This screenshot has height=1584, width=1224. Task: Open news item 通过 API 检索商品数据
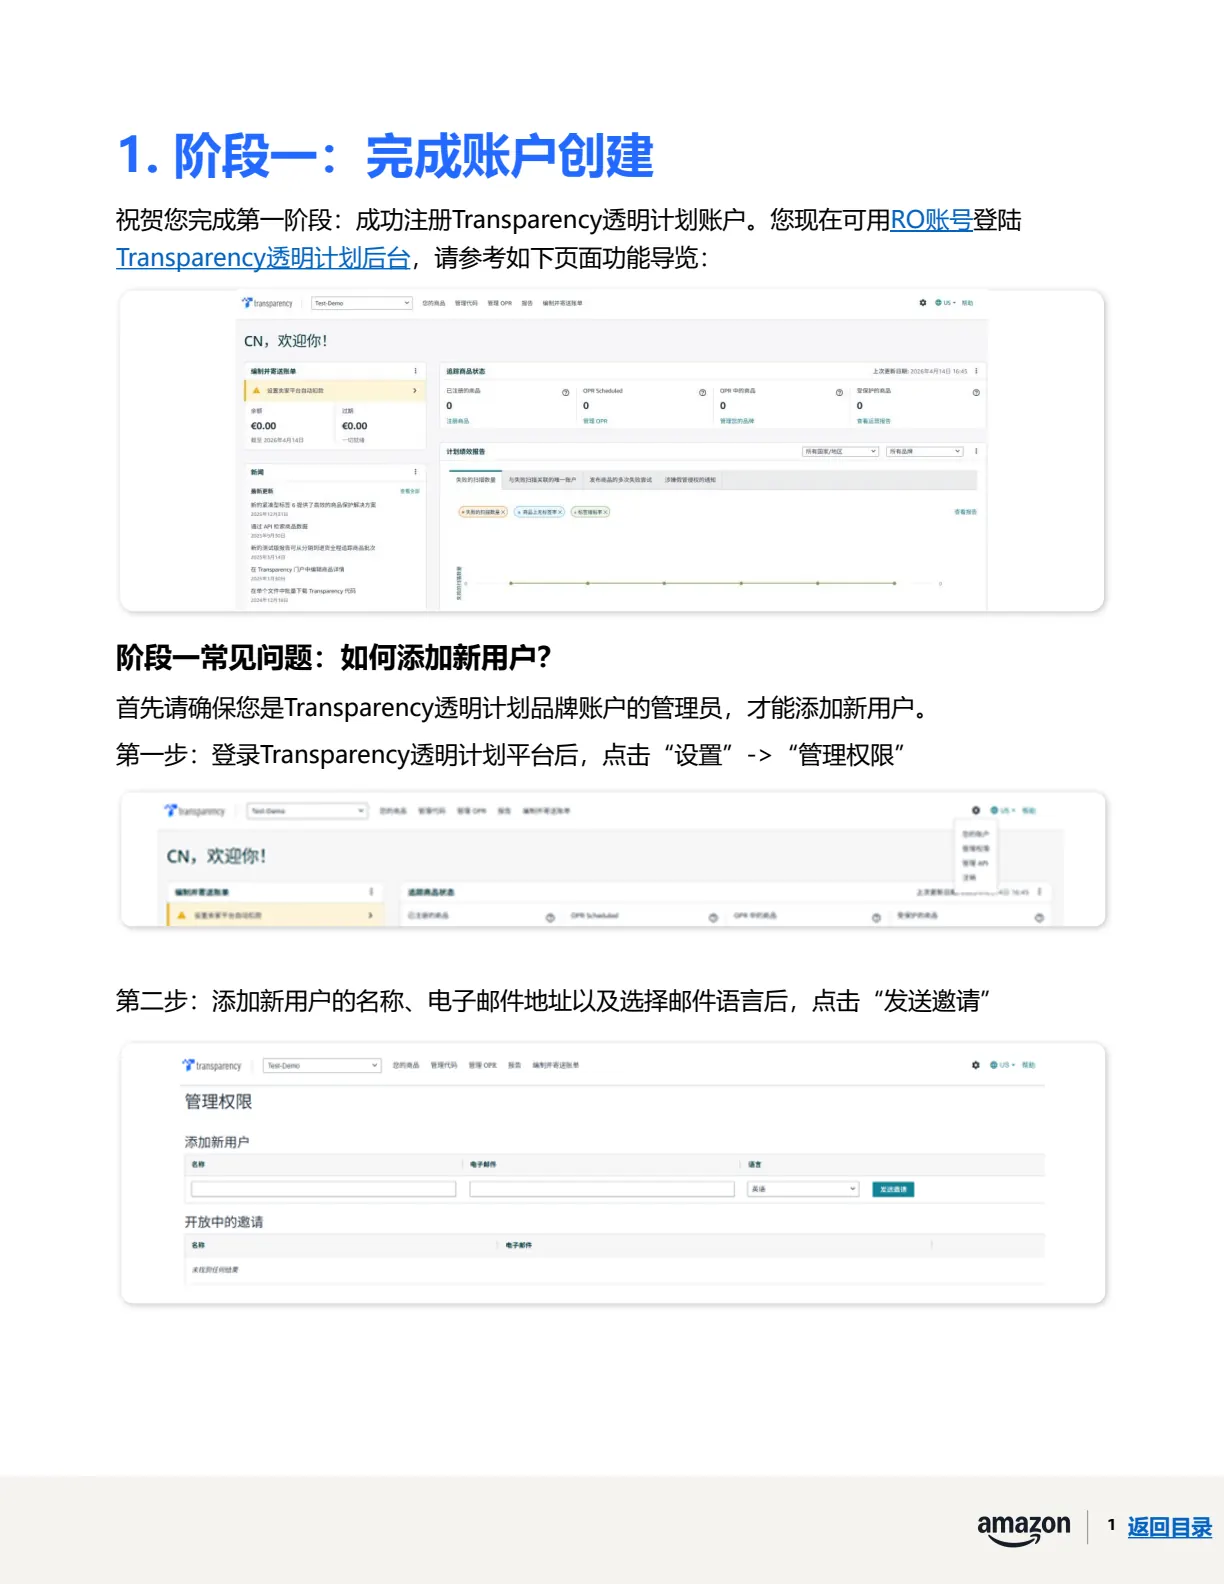pos(279,526)
